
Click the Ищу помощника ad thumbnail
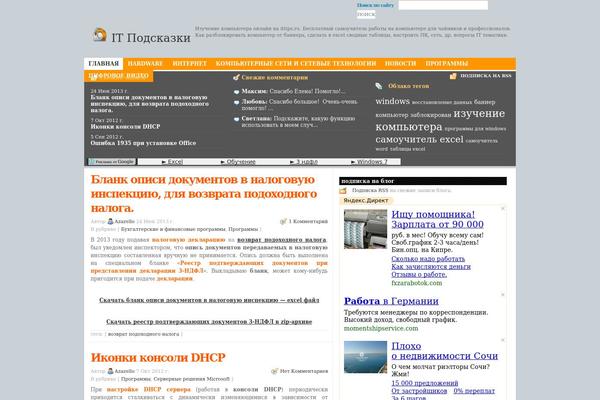365,229
